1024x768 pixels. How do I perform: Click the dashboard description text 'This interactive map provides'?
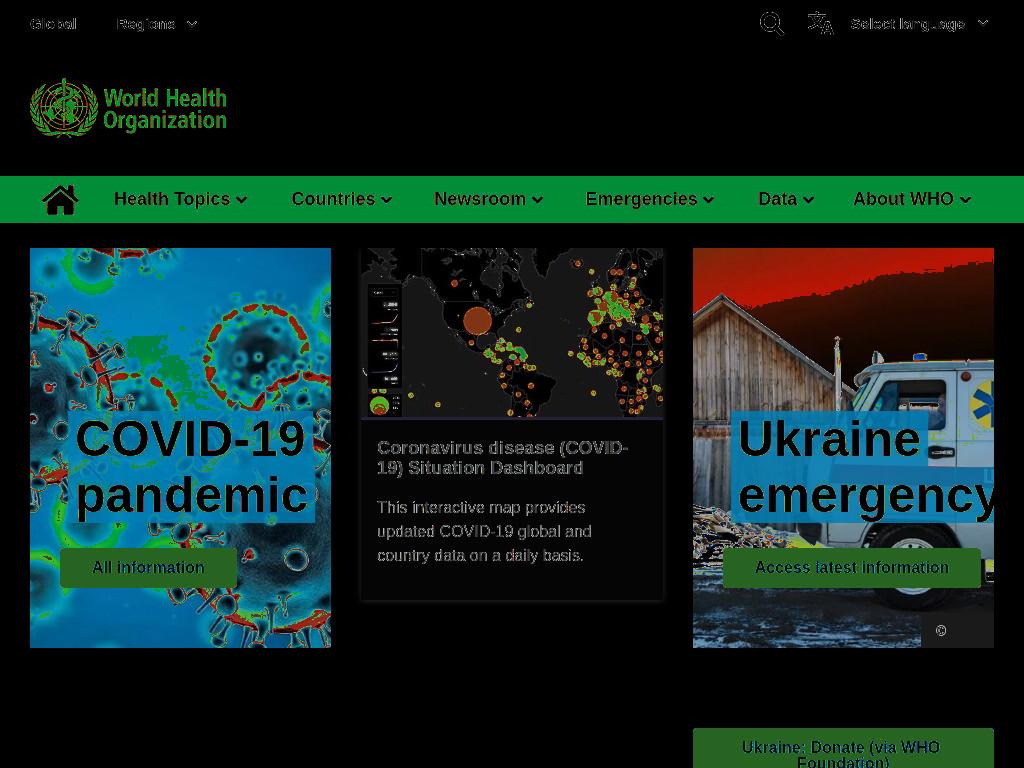pos(481,507)
